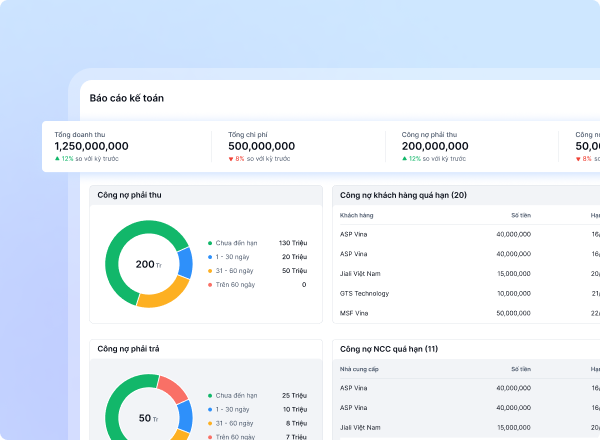
Task: Click the value 50 Triệu
Action: pos(294,271)
